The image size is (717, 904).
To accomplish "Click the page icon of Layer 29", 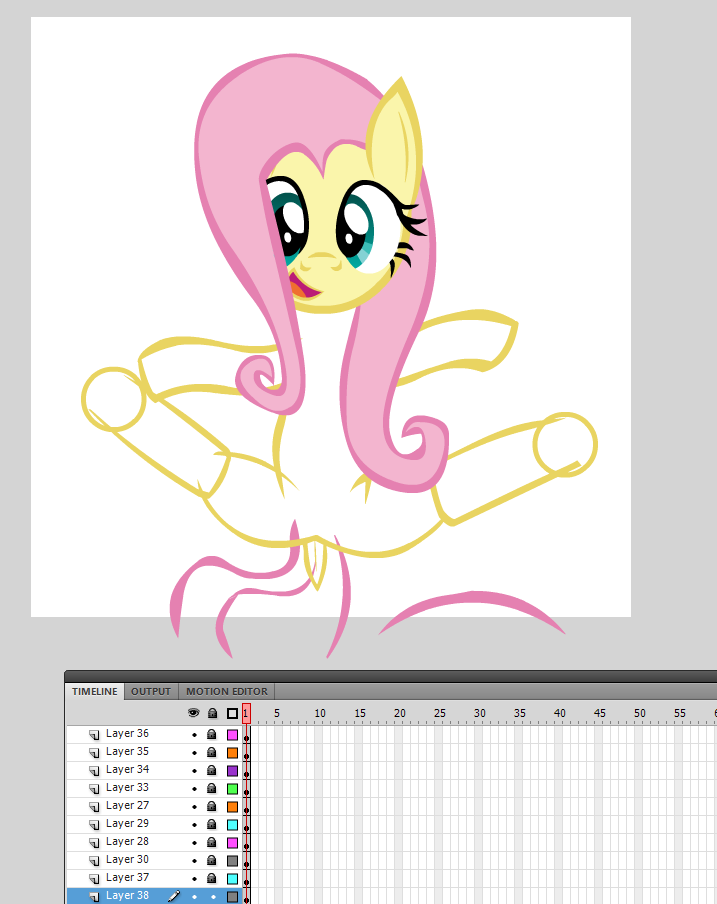I will (94, 824).
